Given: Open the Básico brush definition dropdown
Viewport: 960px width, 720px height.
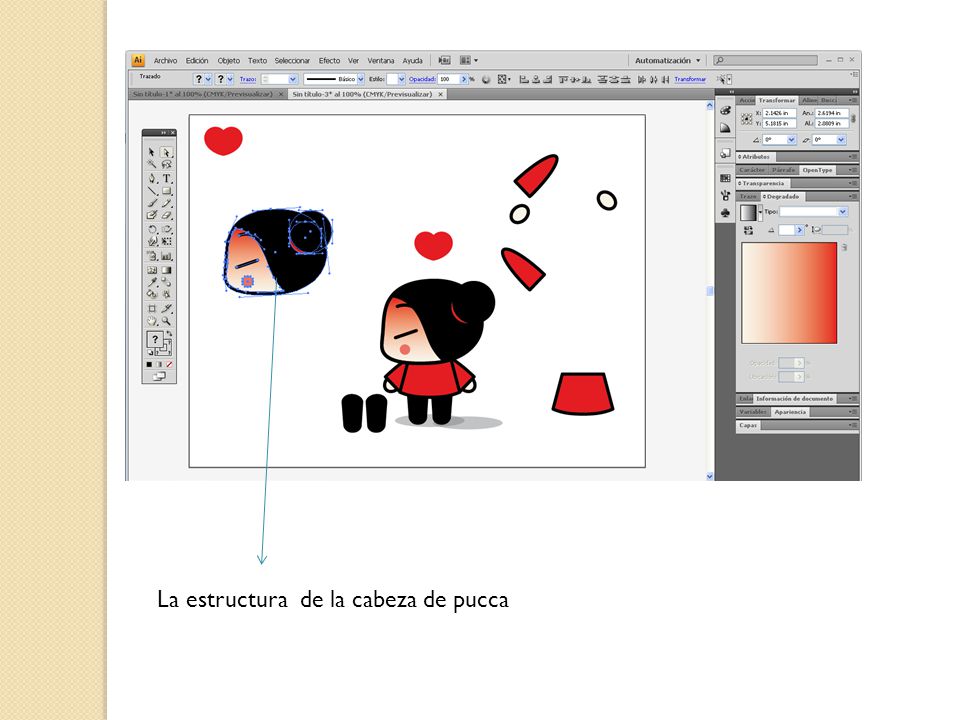Looking at the screenshot, I should pyautogui.click(x=361, y=79).
